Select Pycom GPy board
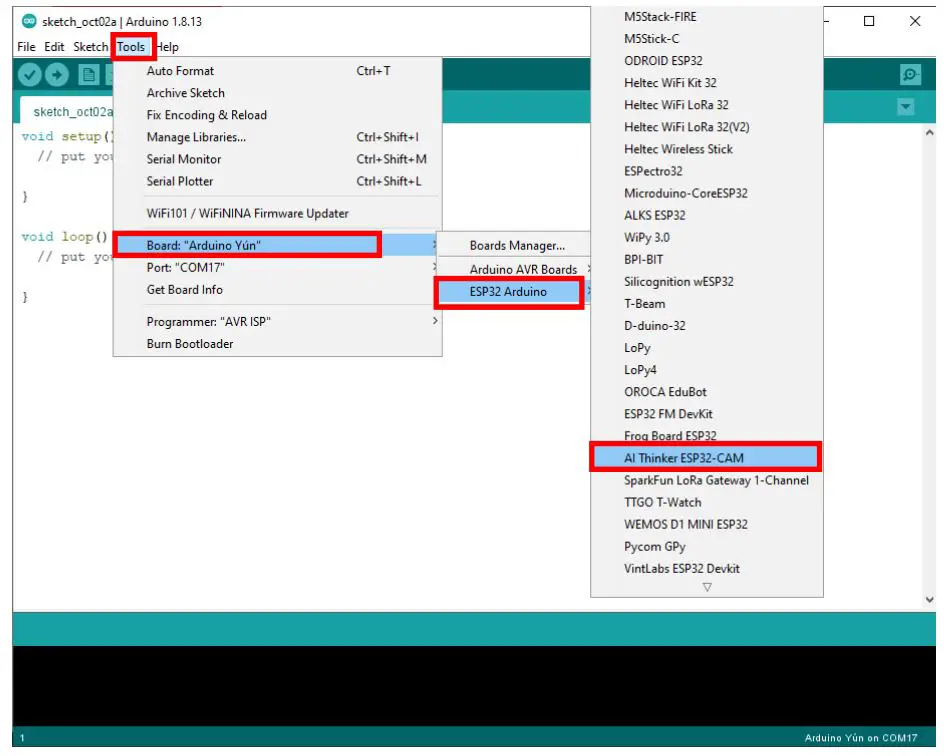Image resolution: width=944 pixels, height=756 pixels. tap(707, 547)
